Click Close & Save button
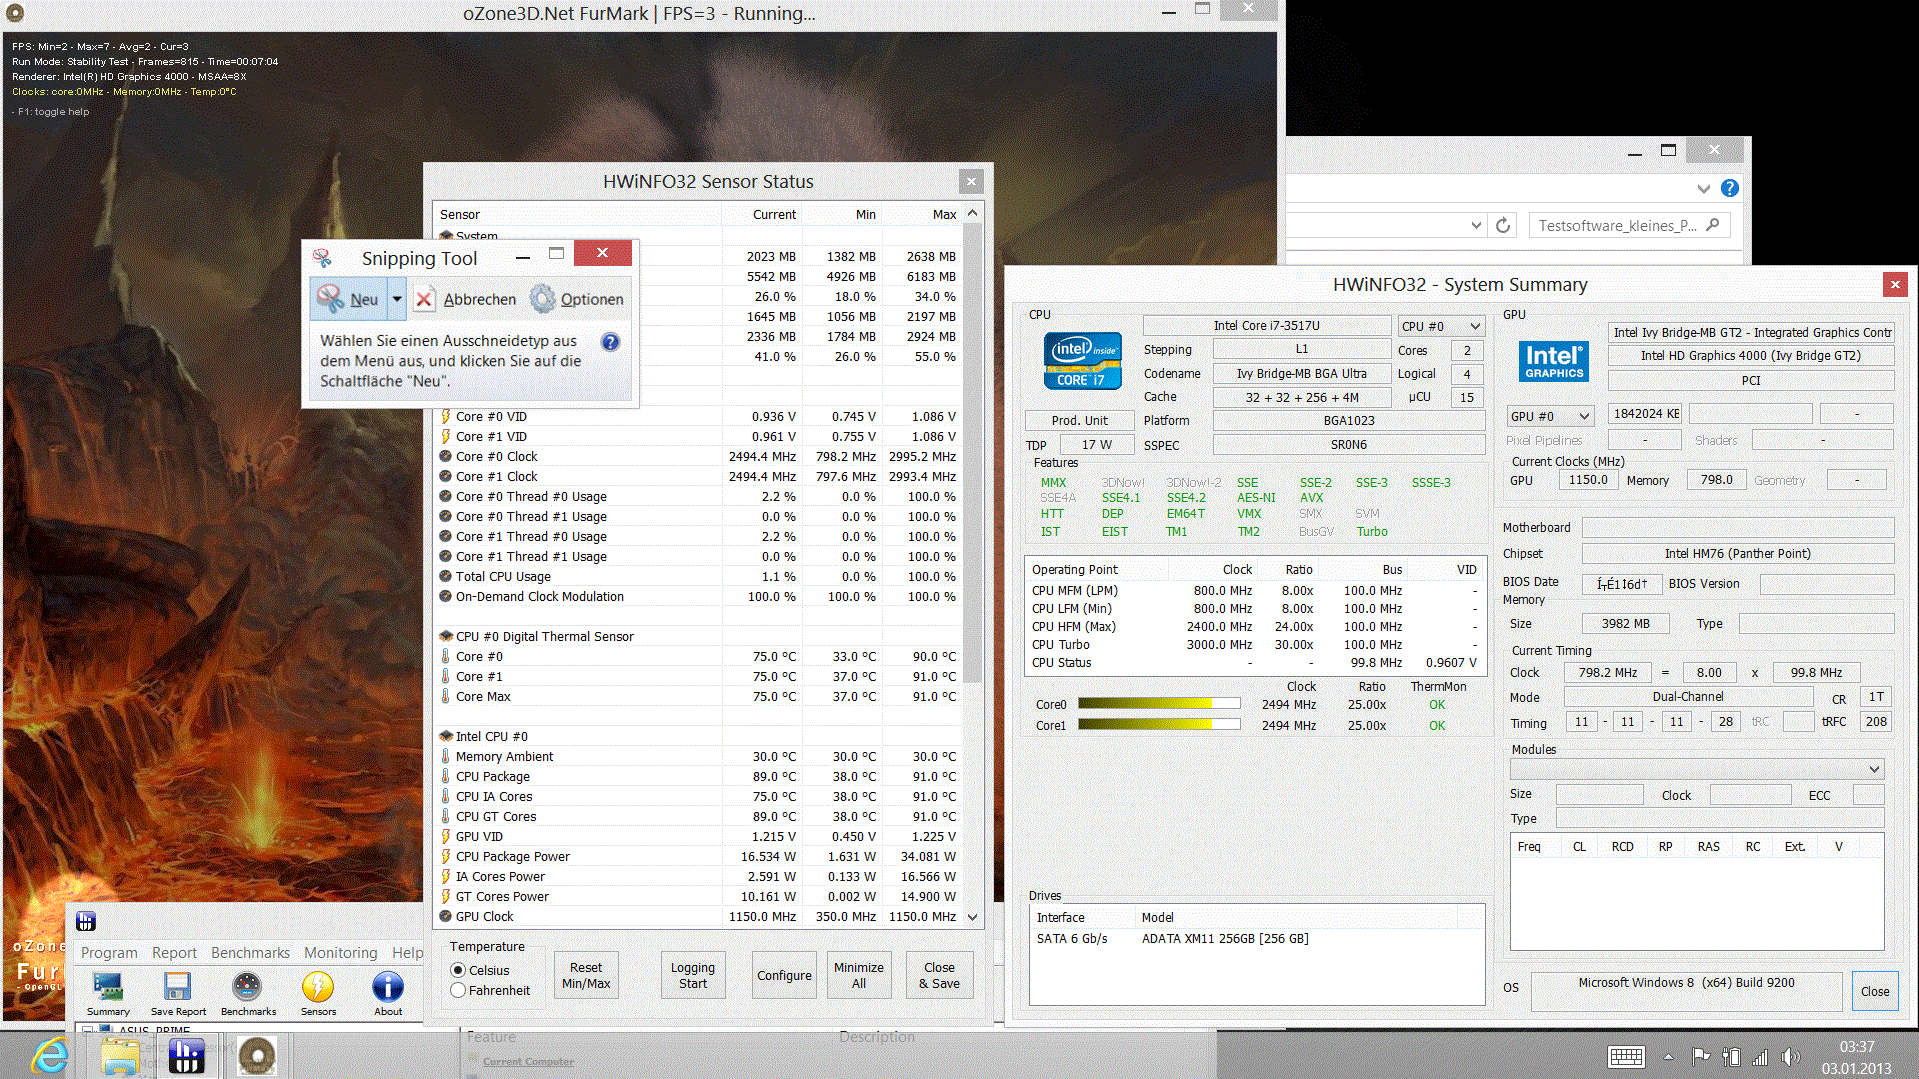The height and width of the screenshot is (1079, 1919). click(939, 975)
